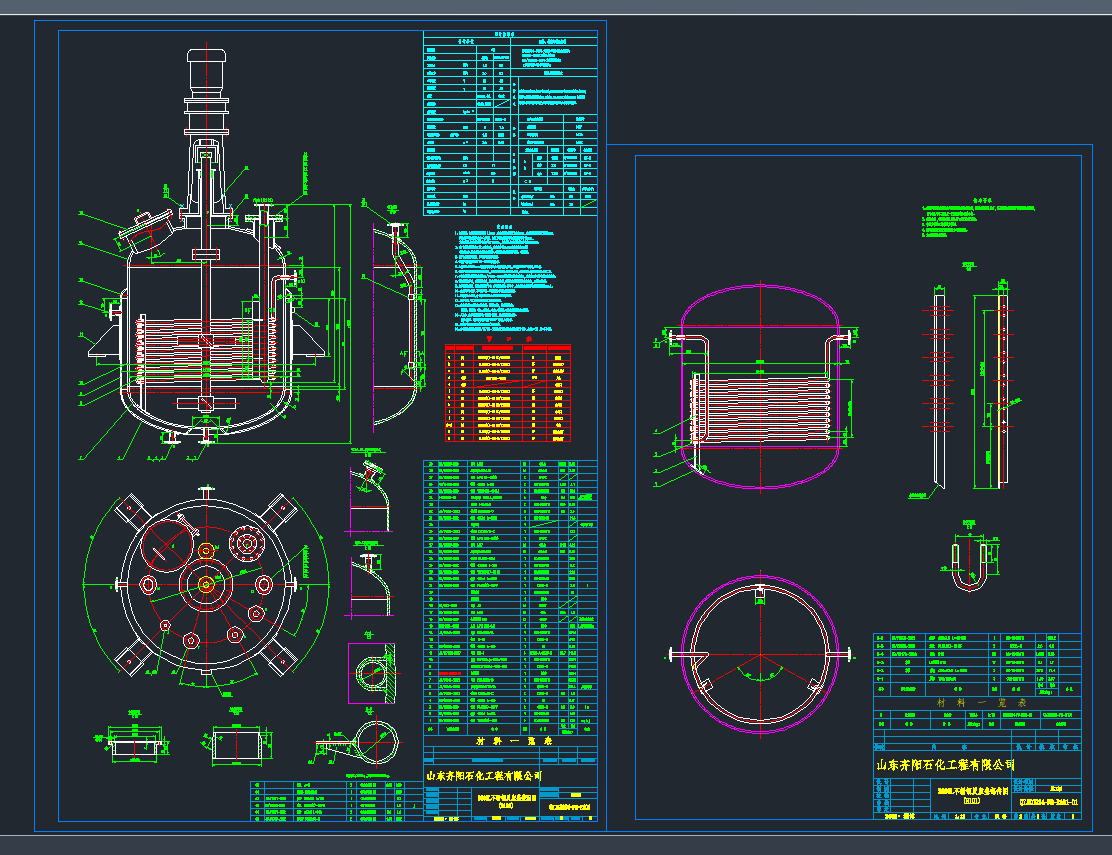
Task: Select the angled manhole on reactor head
Action: point(145,228)
